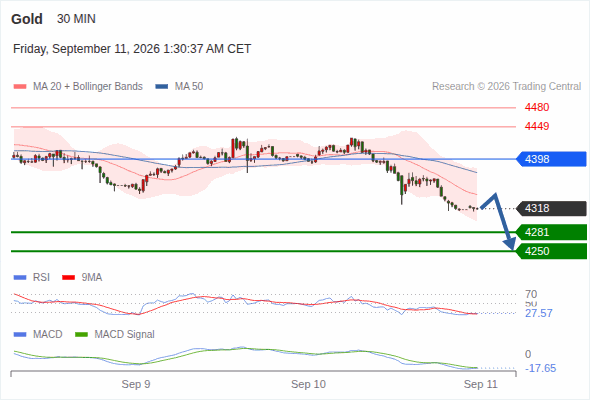Click the red 9MA legend marker

point(68,278)
